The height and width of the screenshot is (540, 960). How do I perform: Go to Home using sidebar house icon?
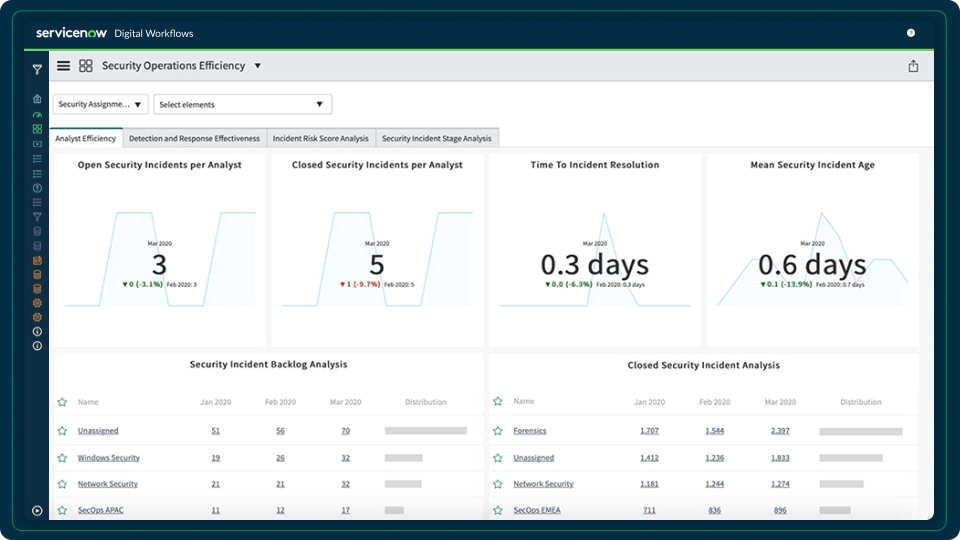coord(37,99)
